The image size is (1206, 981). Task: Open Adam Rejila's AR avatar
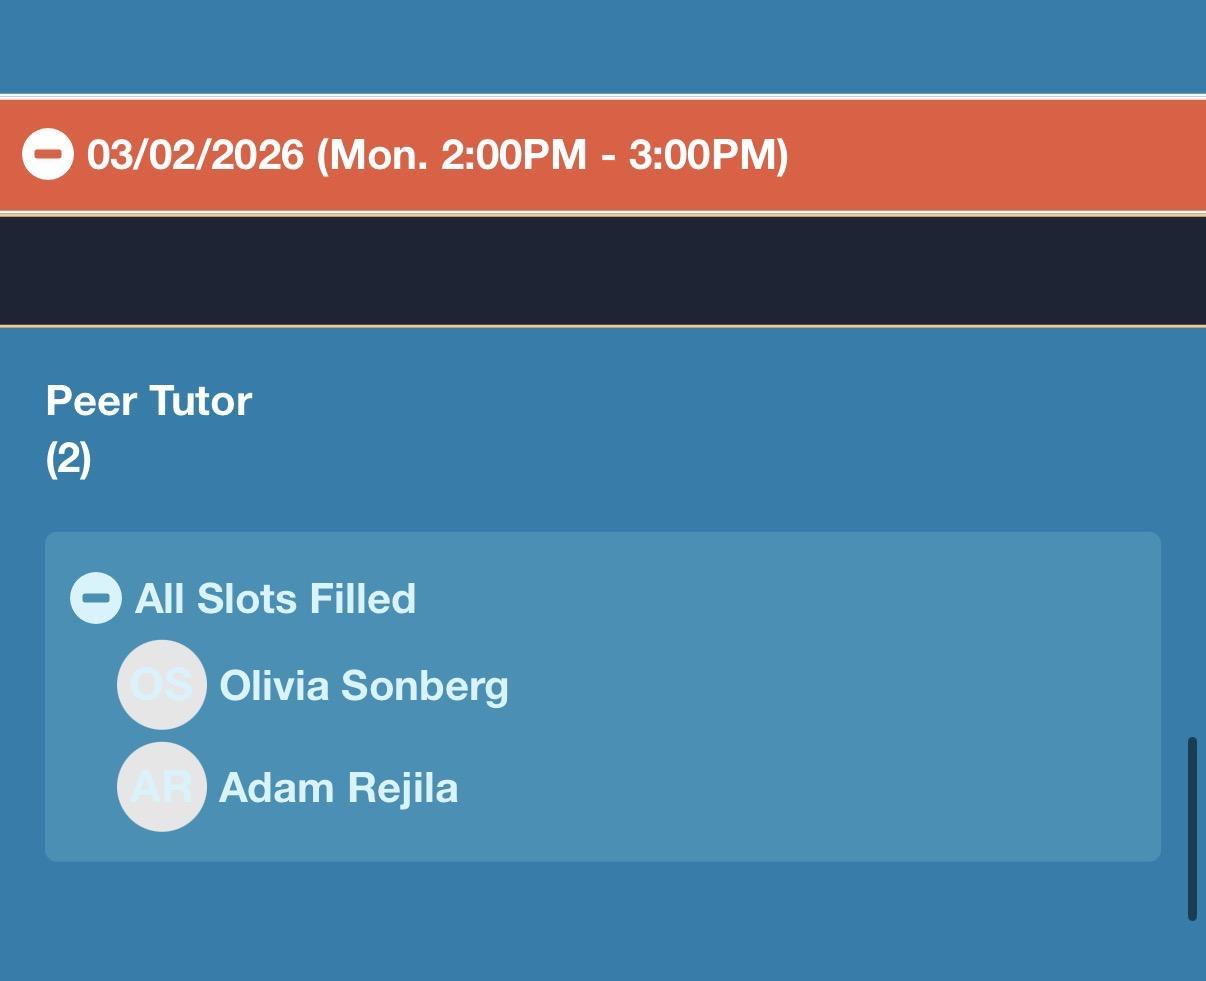pyautogui.click(x=162, y=787)
